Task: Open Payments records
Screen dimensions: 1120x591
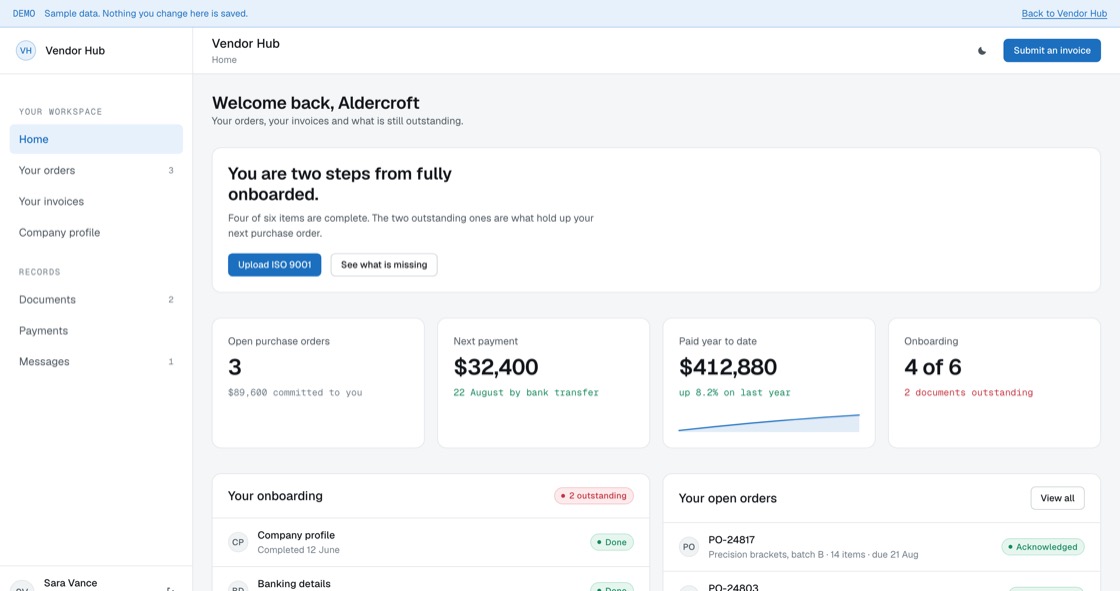Action: coord(96,331)
